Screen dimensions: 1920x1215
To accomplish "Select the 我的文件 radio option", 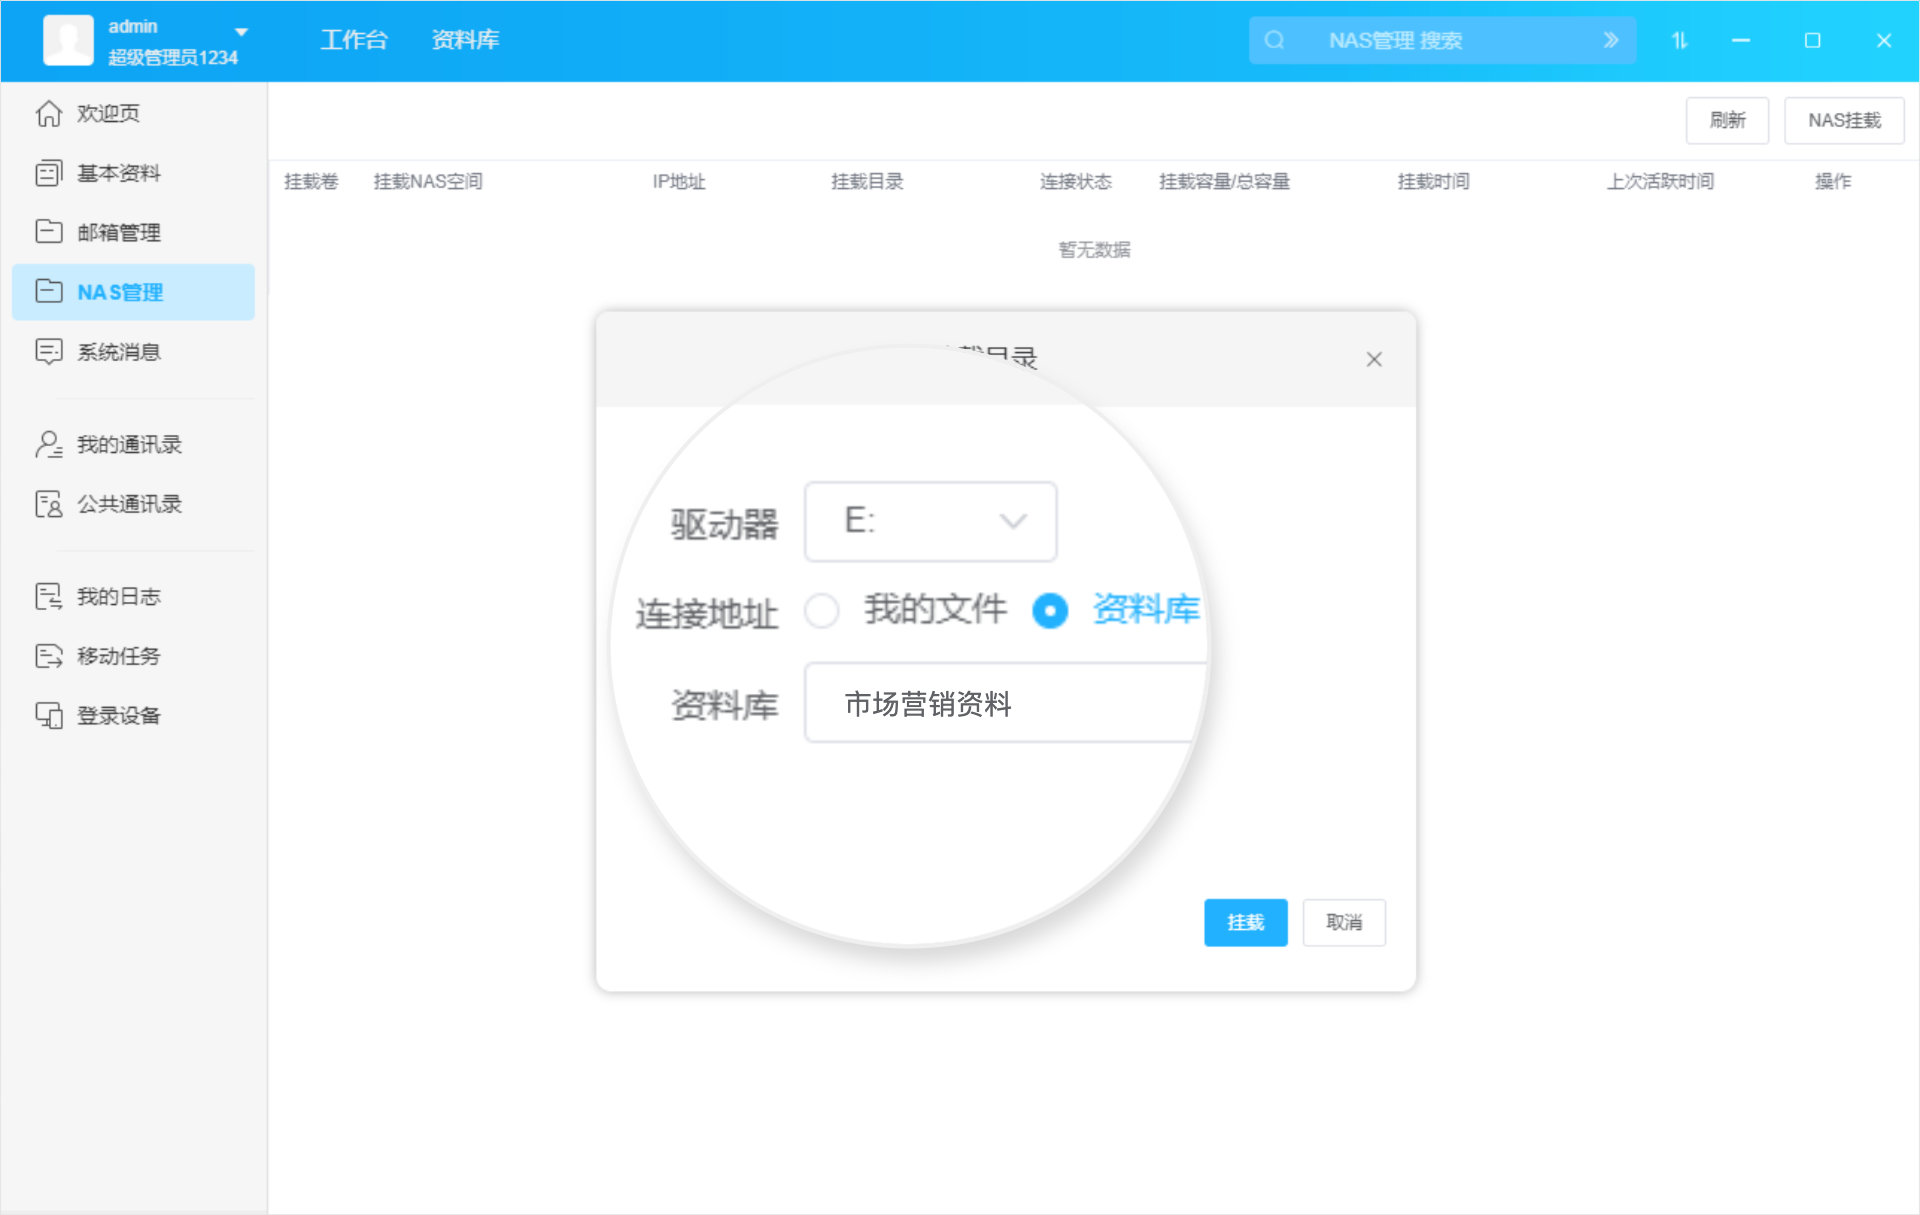I will coord(822,610).
